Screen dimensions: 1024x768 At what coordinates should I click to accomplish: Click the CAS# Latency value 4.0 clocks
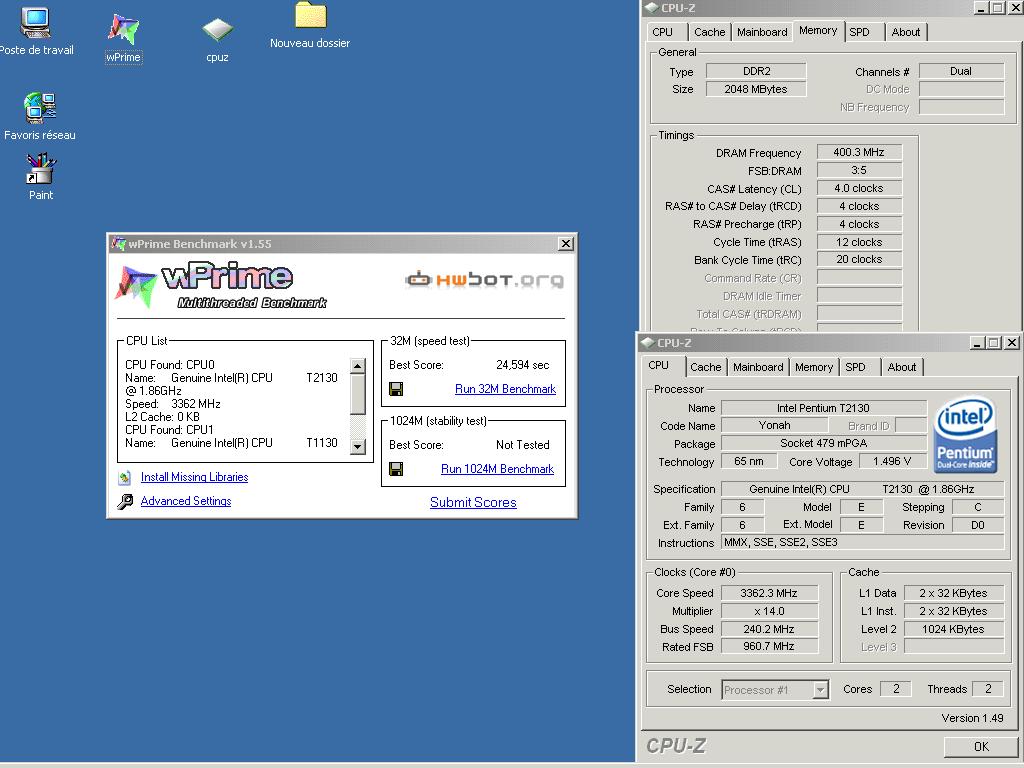pyautogui.click(x=859, y=188)
